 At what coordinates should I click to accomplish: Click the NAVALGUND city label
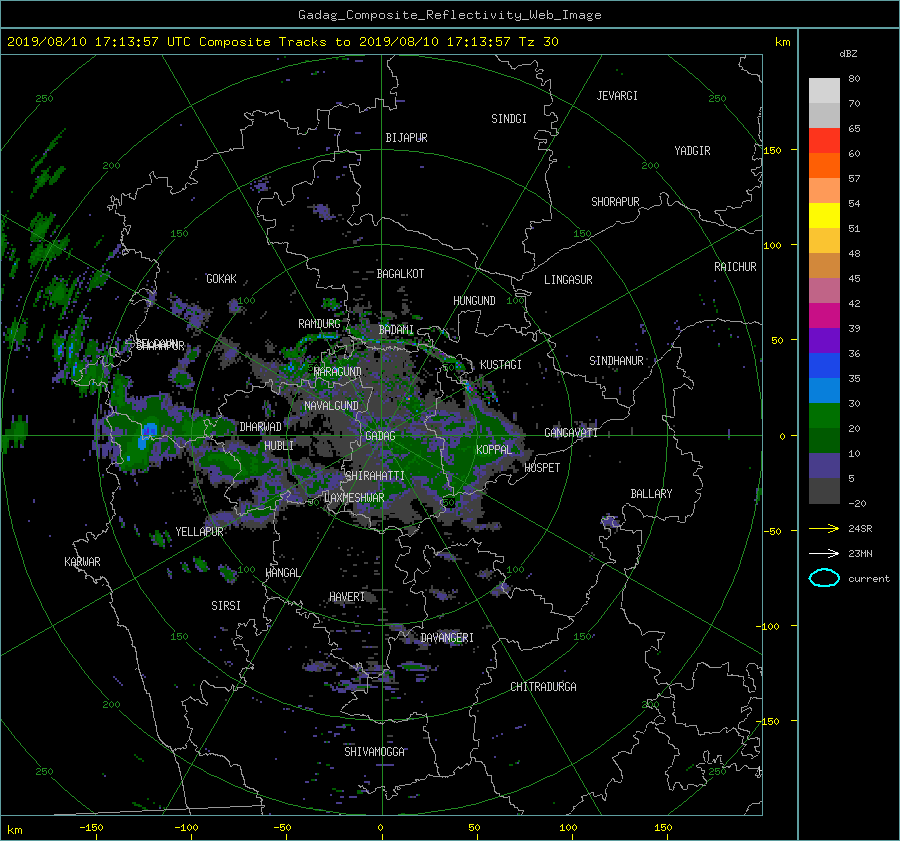[x=331, y=406]
